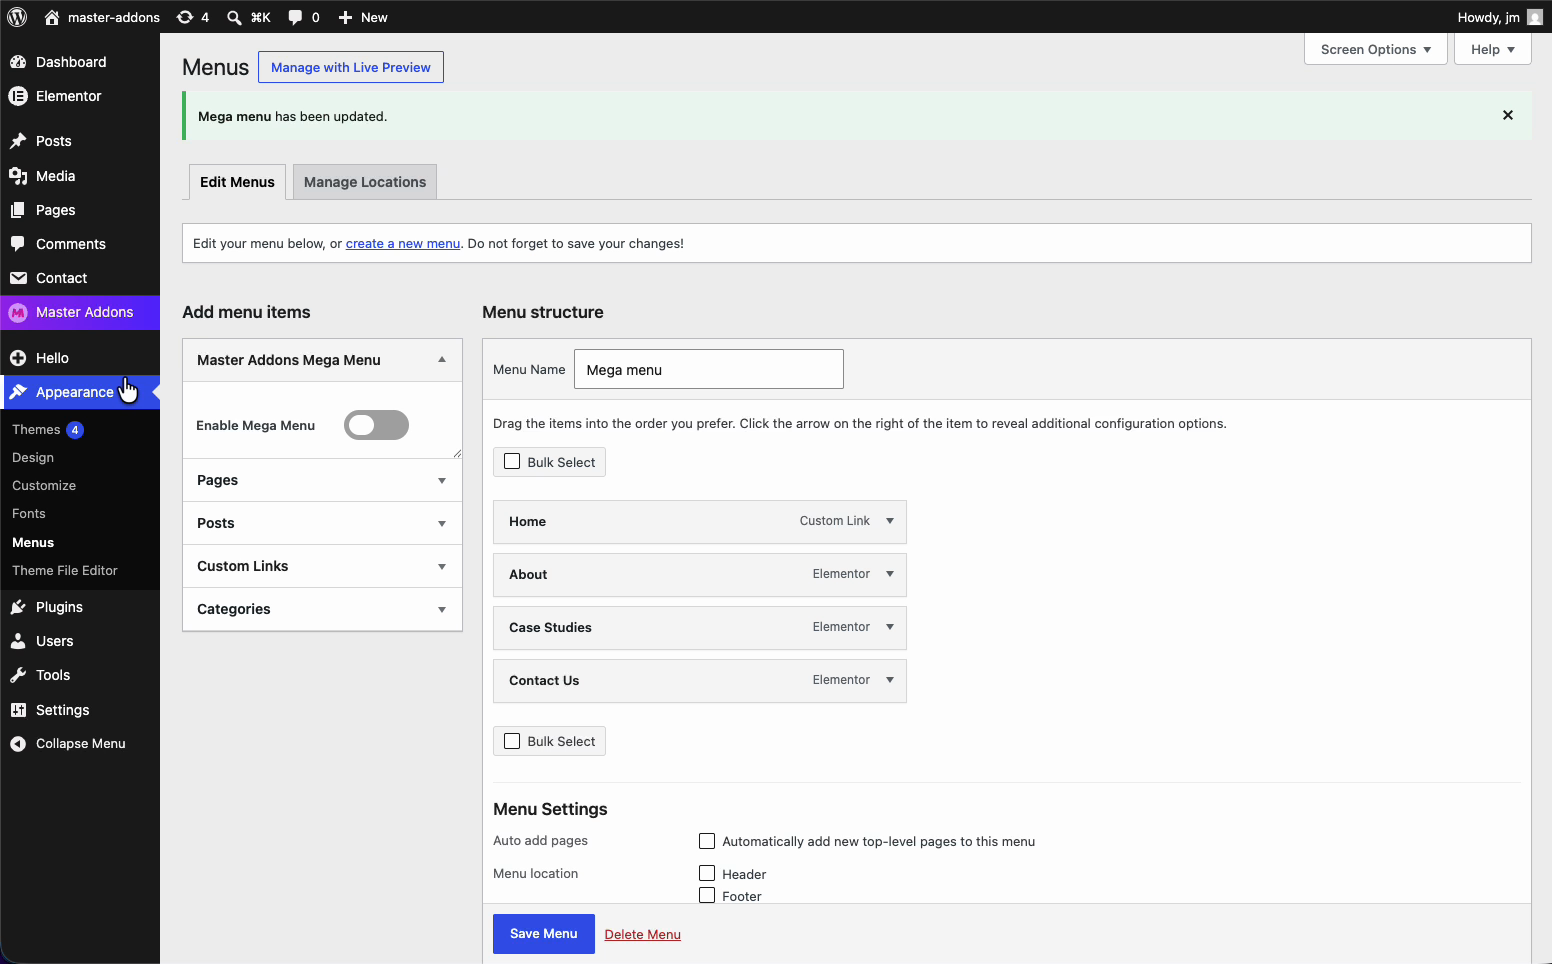The width and height of the screenshot is (1552, 964).
Task: Click the Collapse Menu arrow icon
Action: click(x=18, y=744)
